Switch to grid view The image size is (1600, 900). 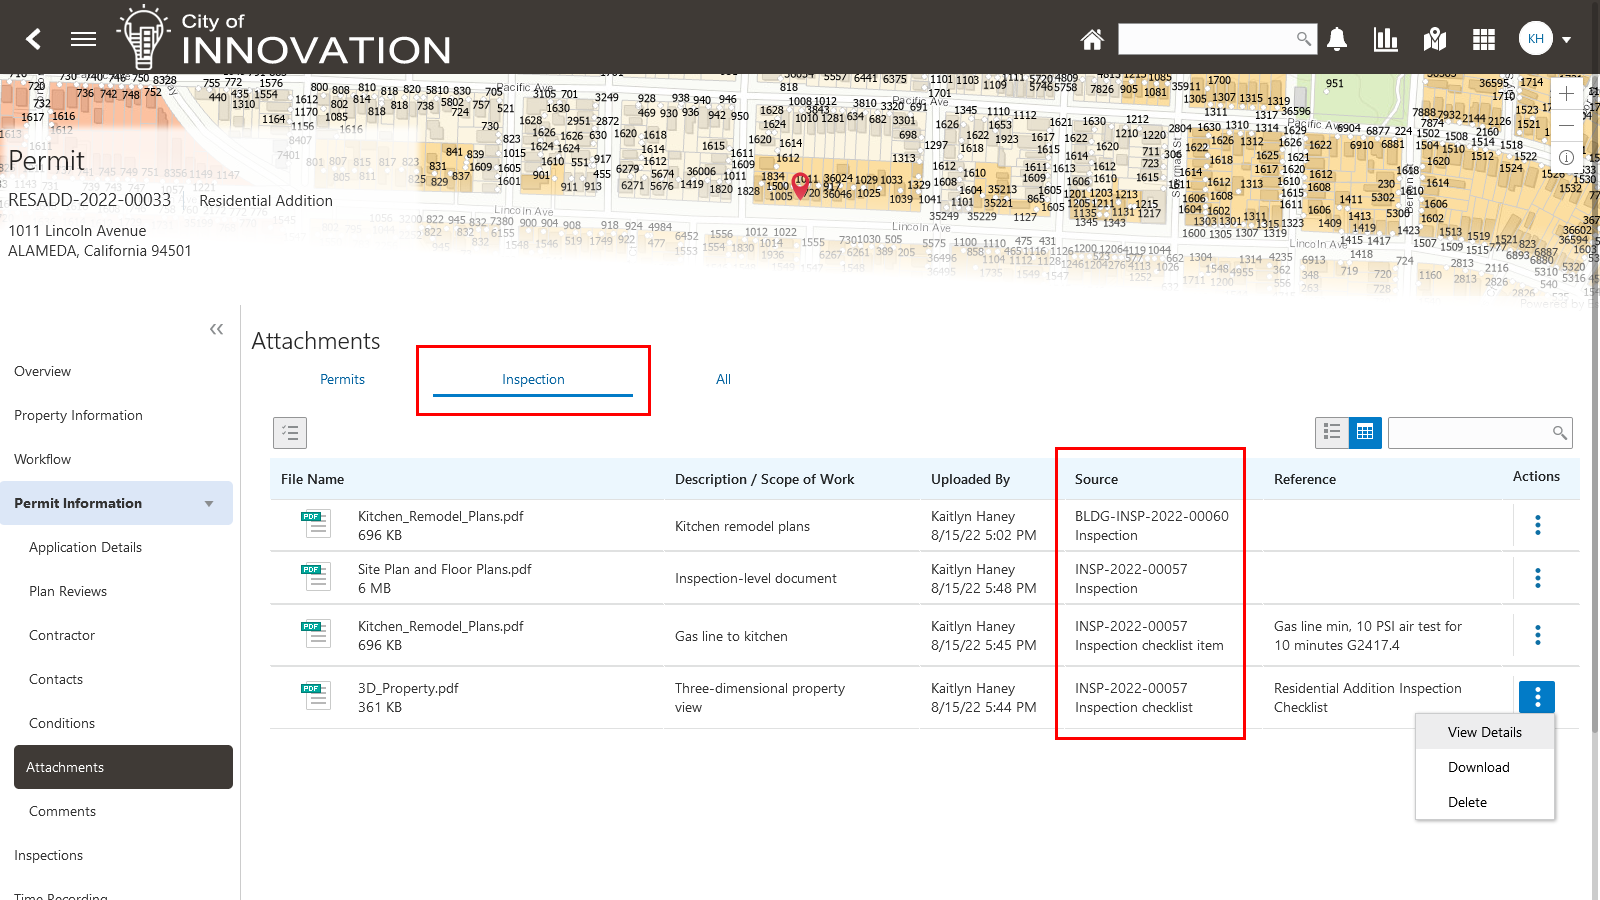tap(1365, 432)
